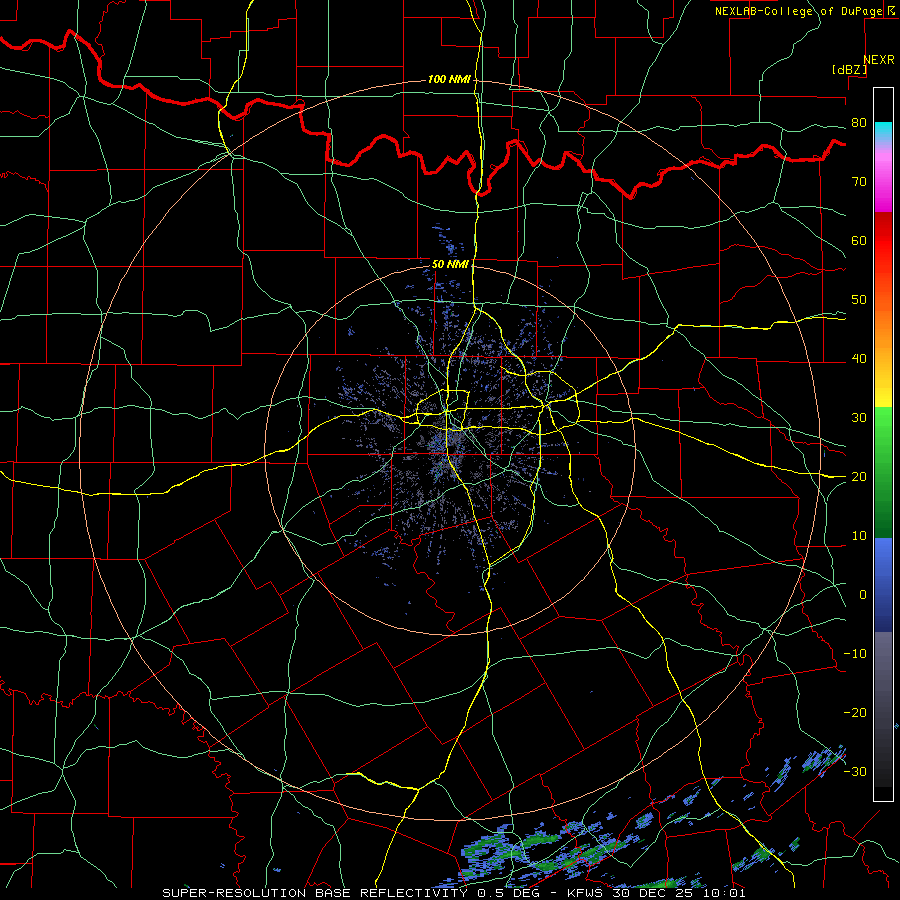Click the 100 NMI range ring label

(449, 79)
